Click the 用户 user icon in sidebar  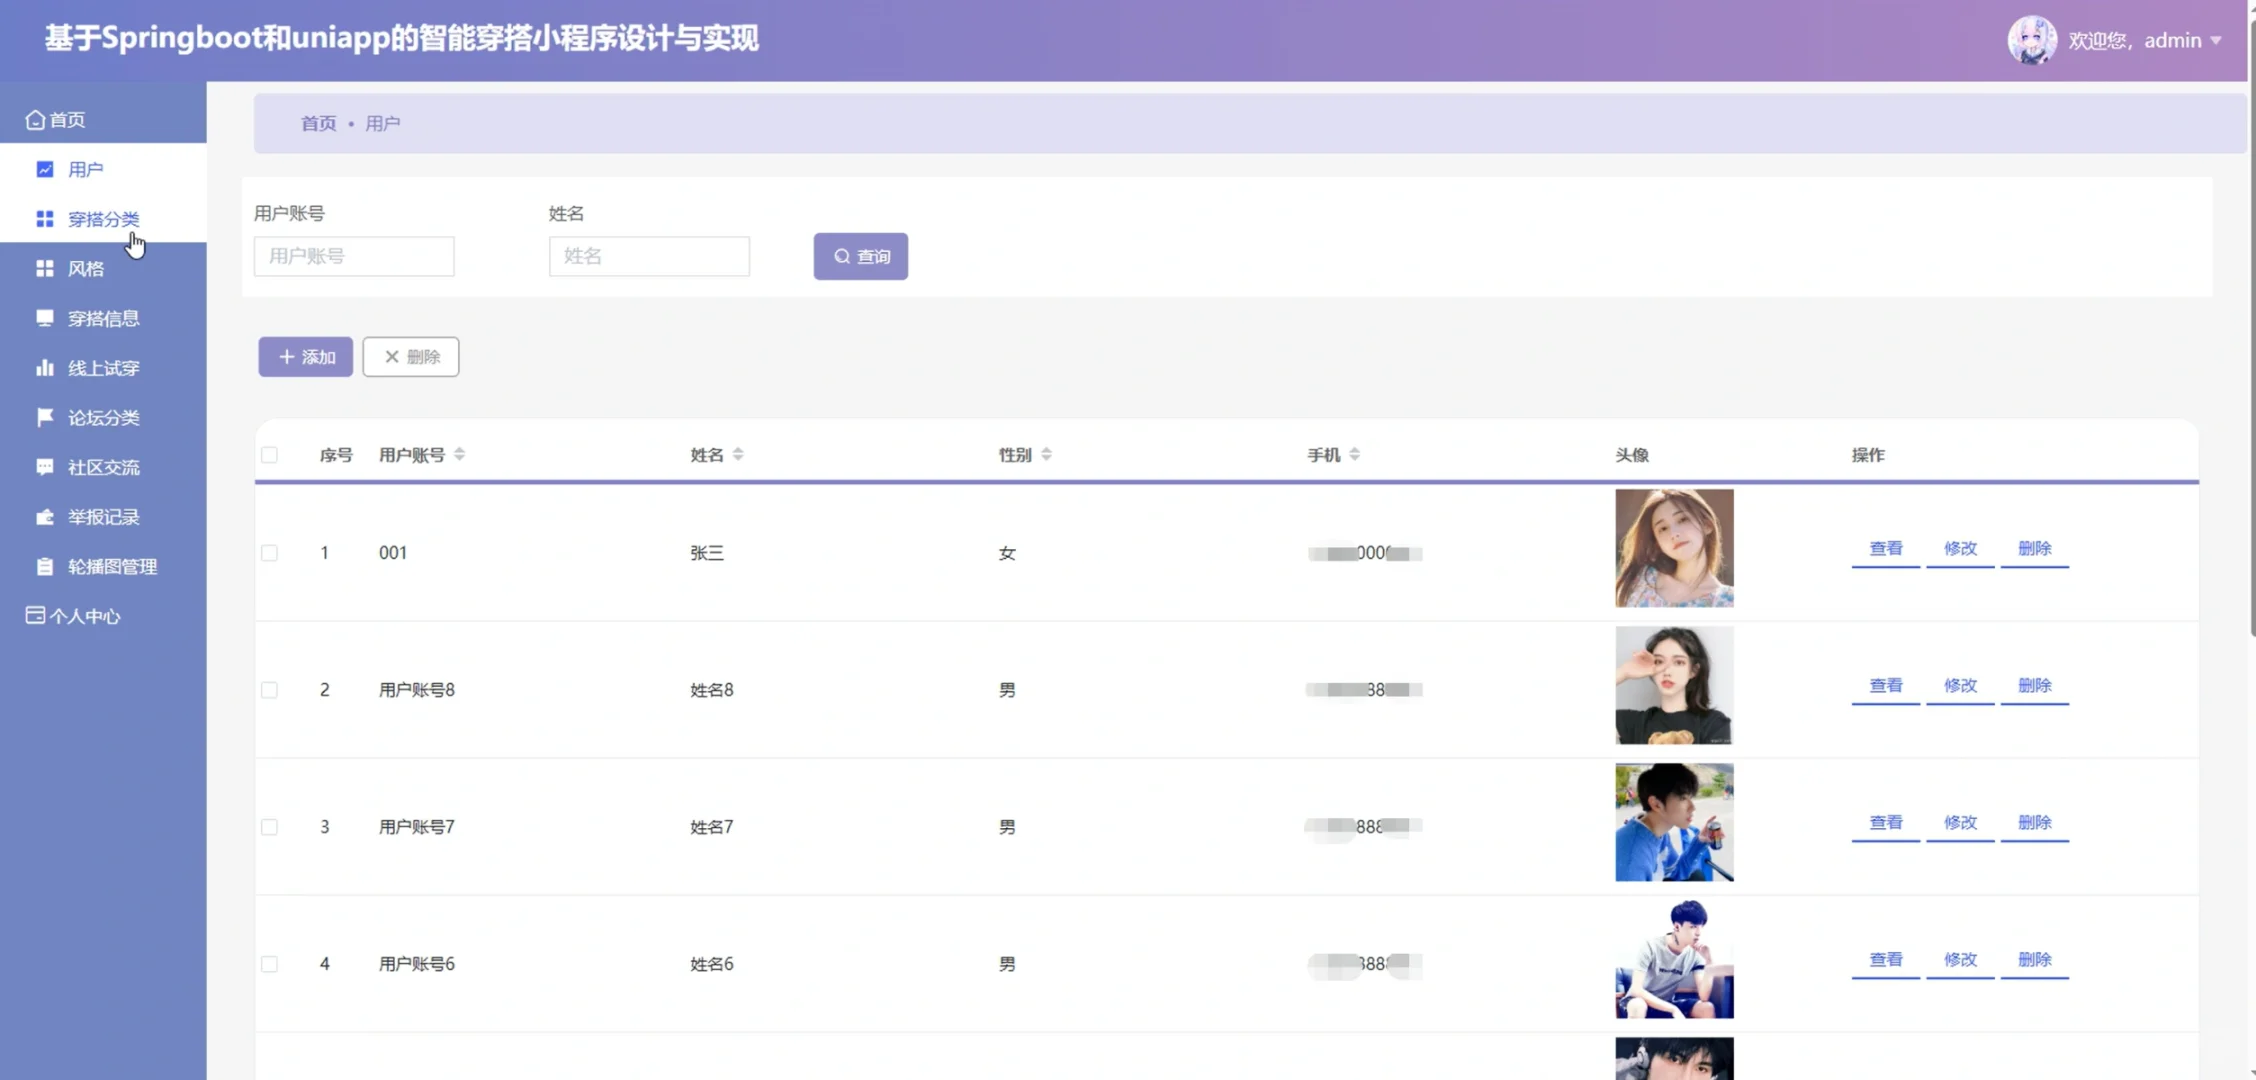point(45,169)
